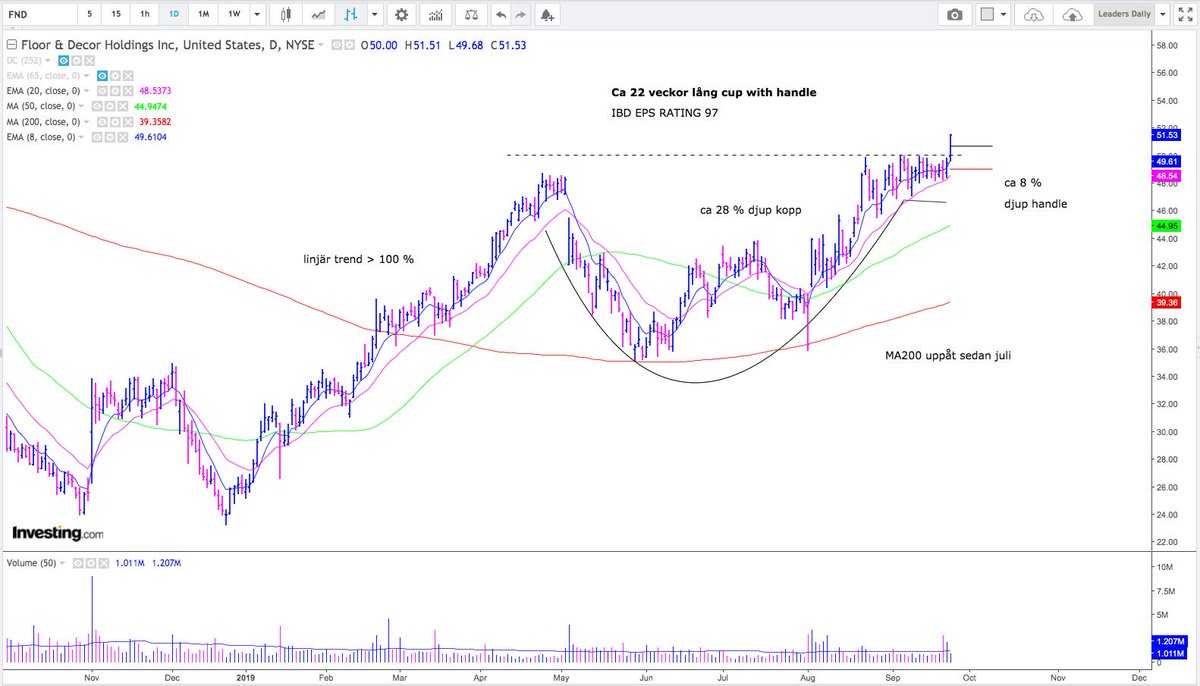
Task: Delete the EMA (20, close, 0) indicator
Action: click(128, 91)
